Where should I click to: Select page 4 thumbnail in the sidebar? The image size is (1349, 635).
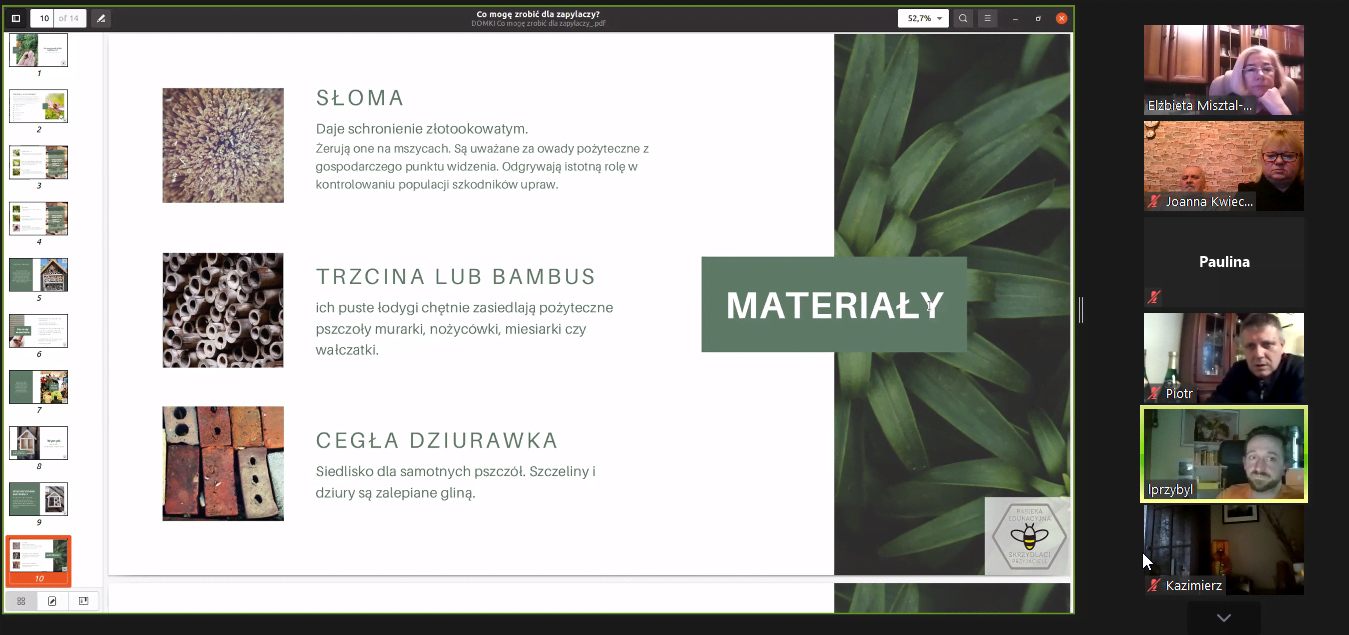coord(39,218)
